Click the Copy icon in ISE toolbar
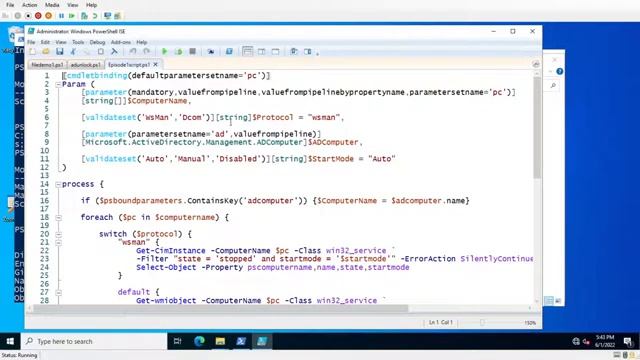The width and height of the screenshot is (640, 360). (x=87, y=51)
